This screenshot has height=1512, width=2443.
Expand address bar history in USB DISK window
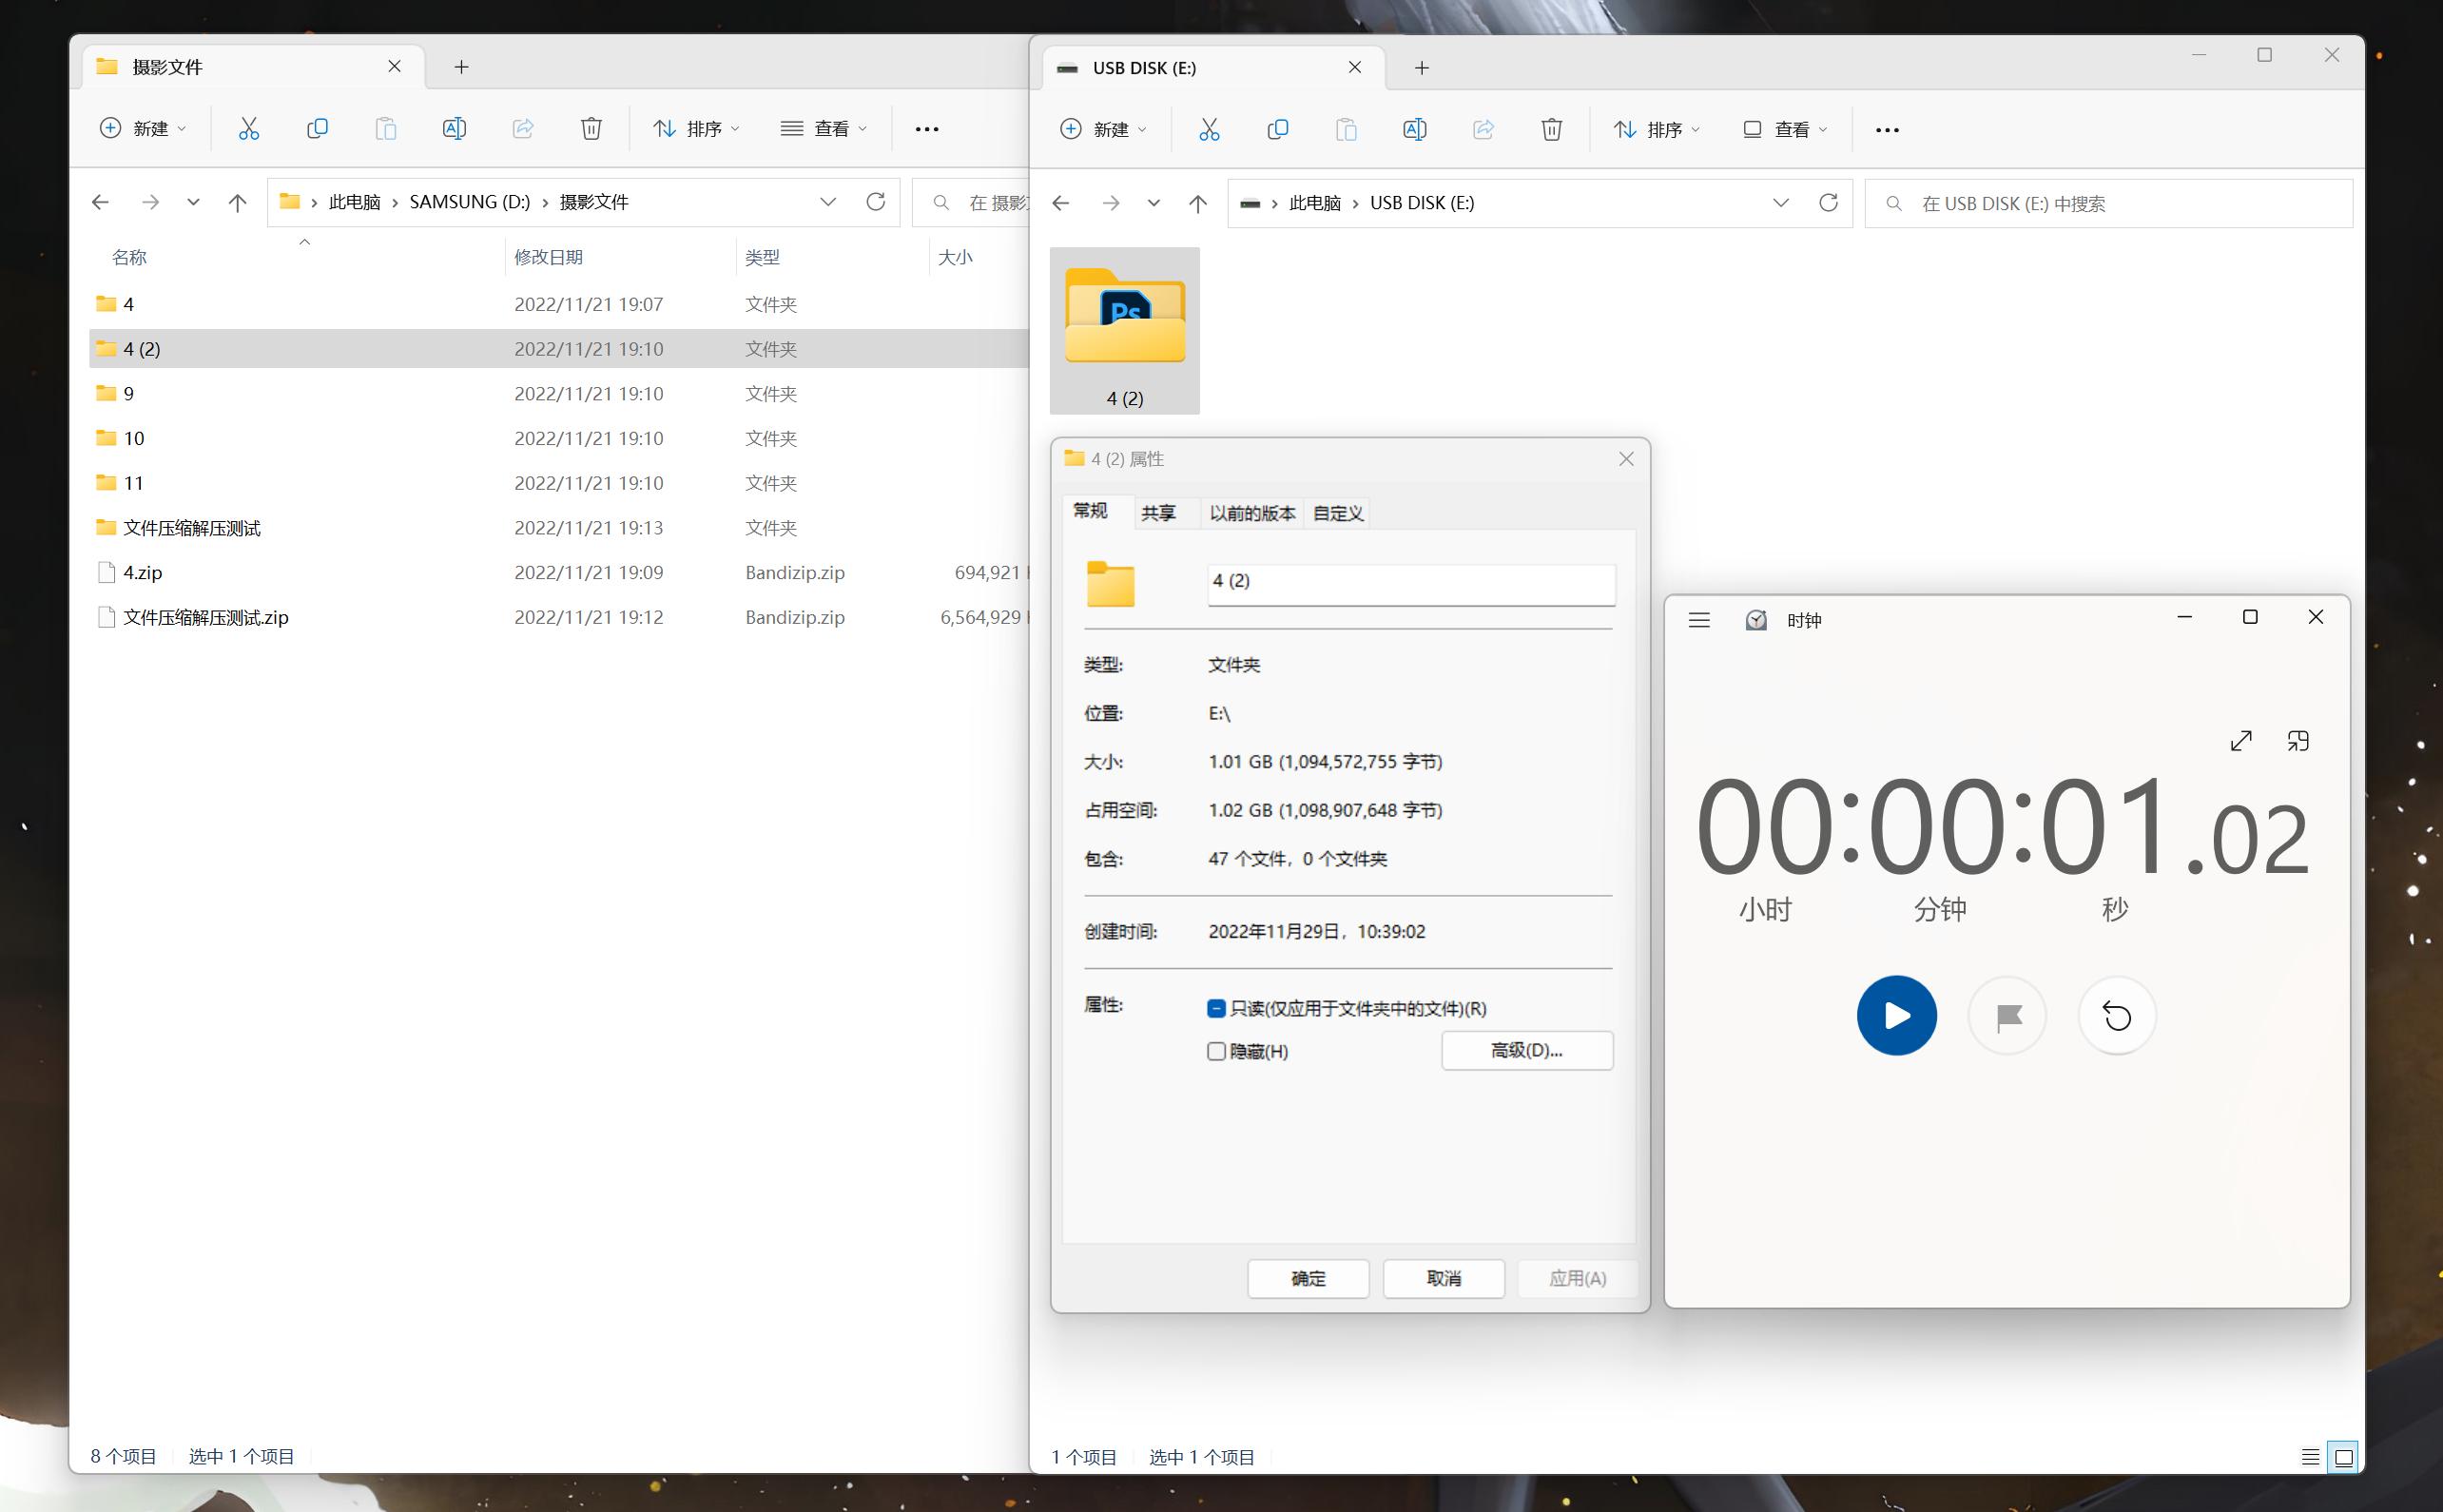(x=1780, y=203)
